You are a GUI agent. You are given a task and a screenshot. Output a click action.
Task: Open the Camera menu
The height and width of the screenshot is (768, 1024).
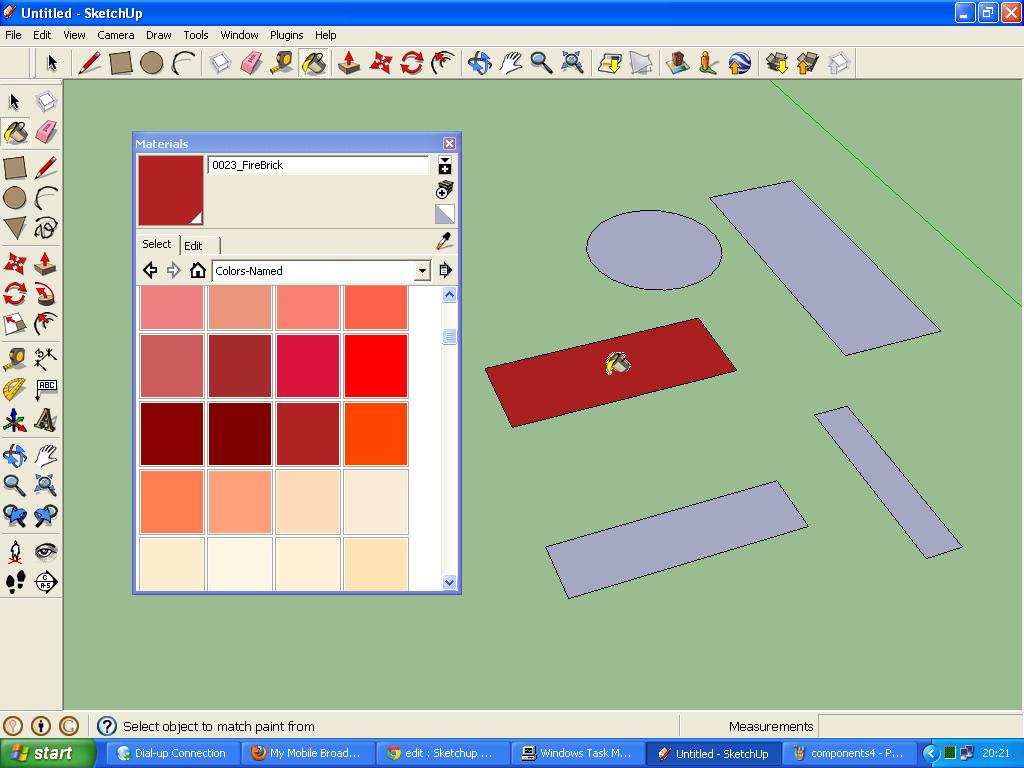(116, 35)
